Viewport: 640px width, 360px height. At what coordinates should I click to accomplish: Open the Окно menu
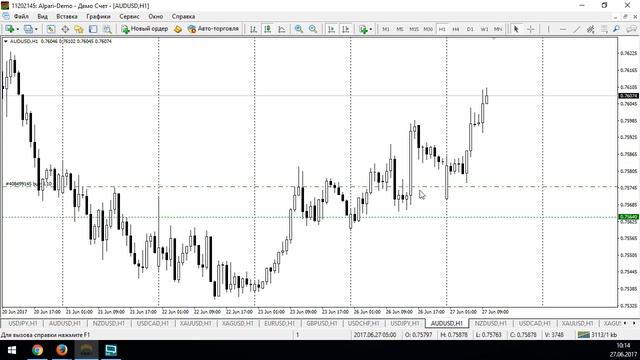coord(156,16)
